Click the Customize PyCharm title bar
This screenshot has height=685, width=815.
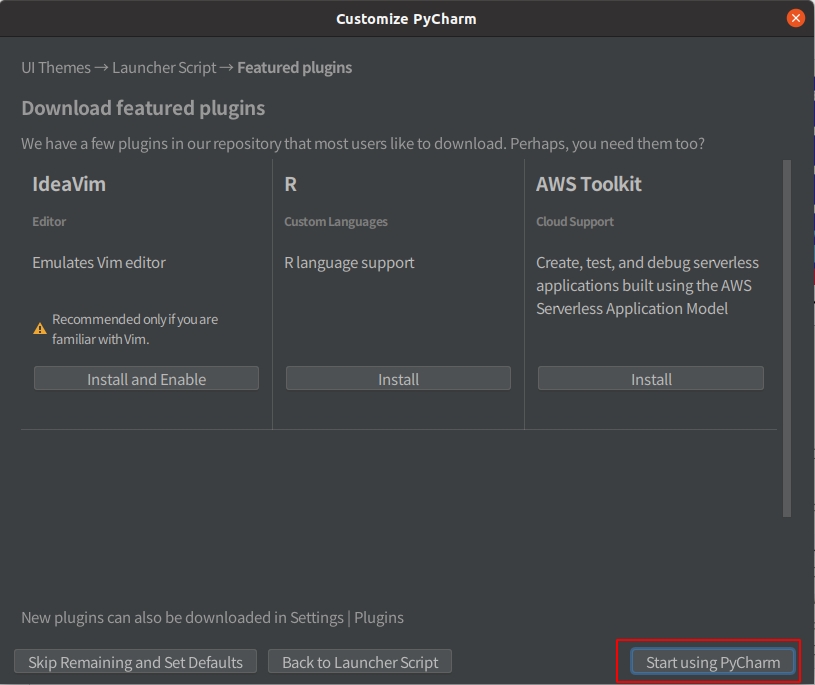click(406, 18)
